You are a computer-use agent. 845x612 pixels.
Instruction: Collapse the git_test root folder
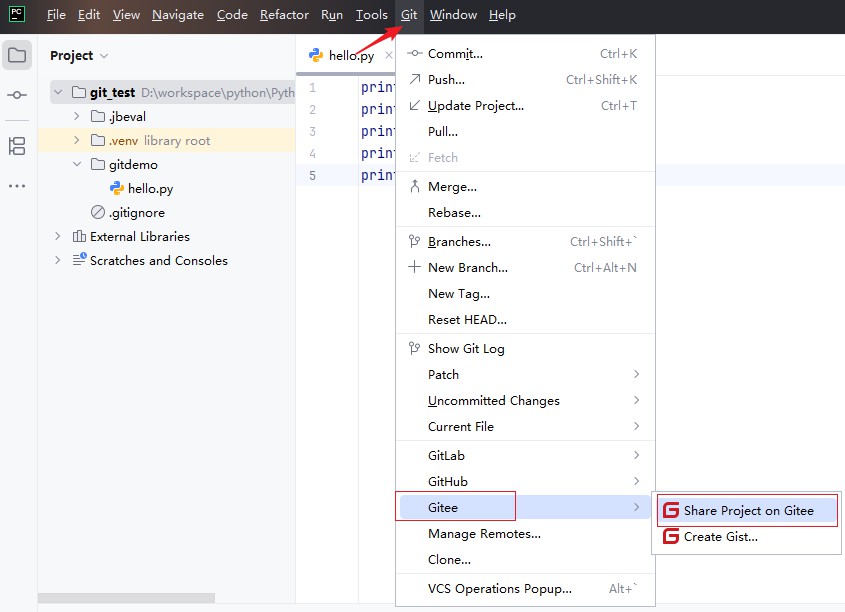pyautogui.click(x=58, y=92)
